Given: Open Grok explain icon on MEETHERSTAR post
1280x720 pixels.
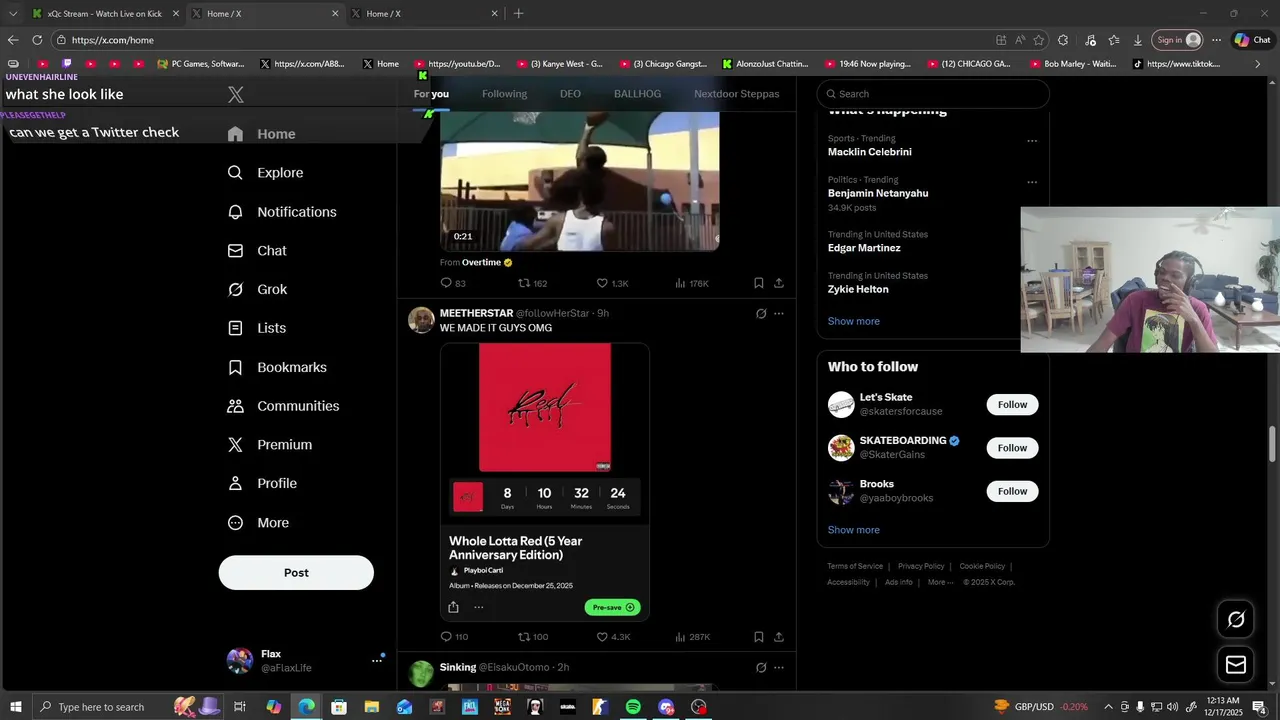Looking at the screenshot, I should coord(761,314).
